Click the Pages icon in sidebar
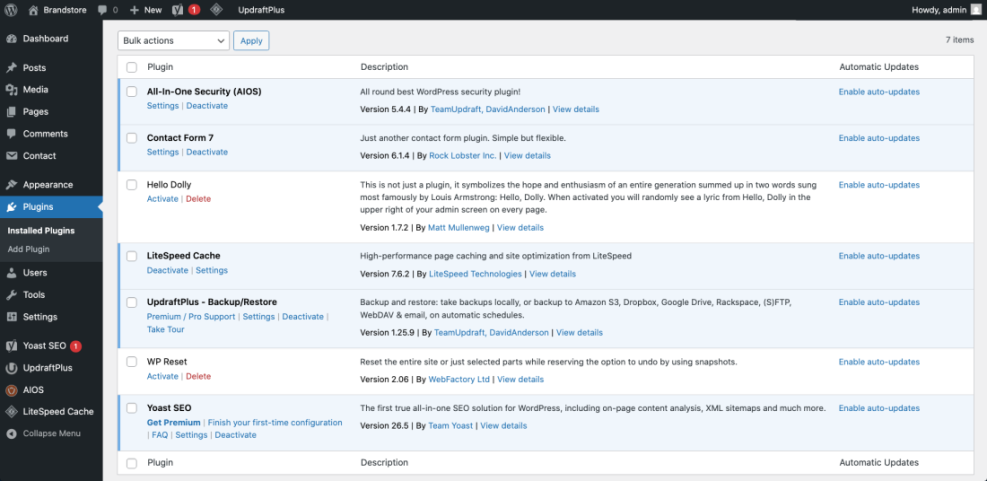This screenshot has width=987, height=481. pyautogui.click(x=11, y=112)
